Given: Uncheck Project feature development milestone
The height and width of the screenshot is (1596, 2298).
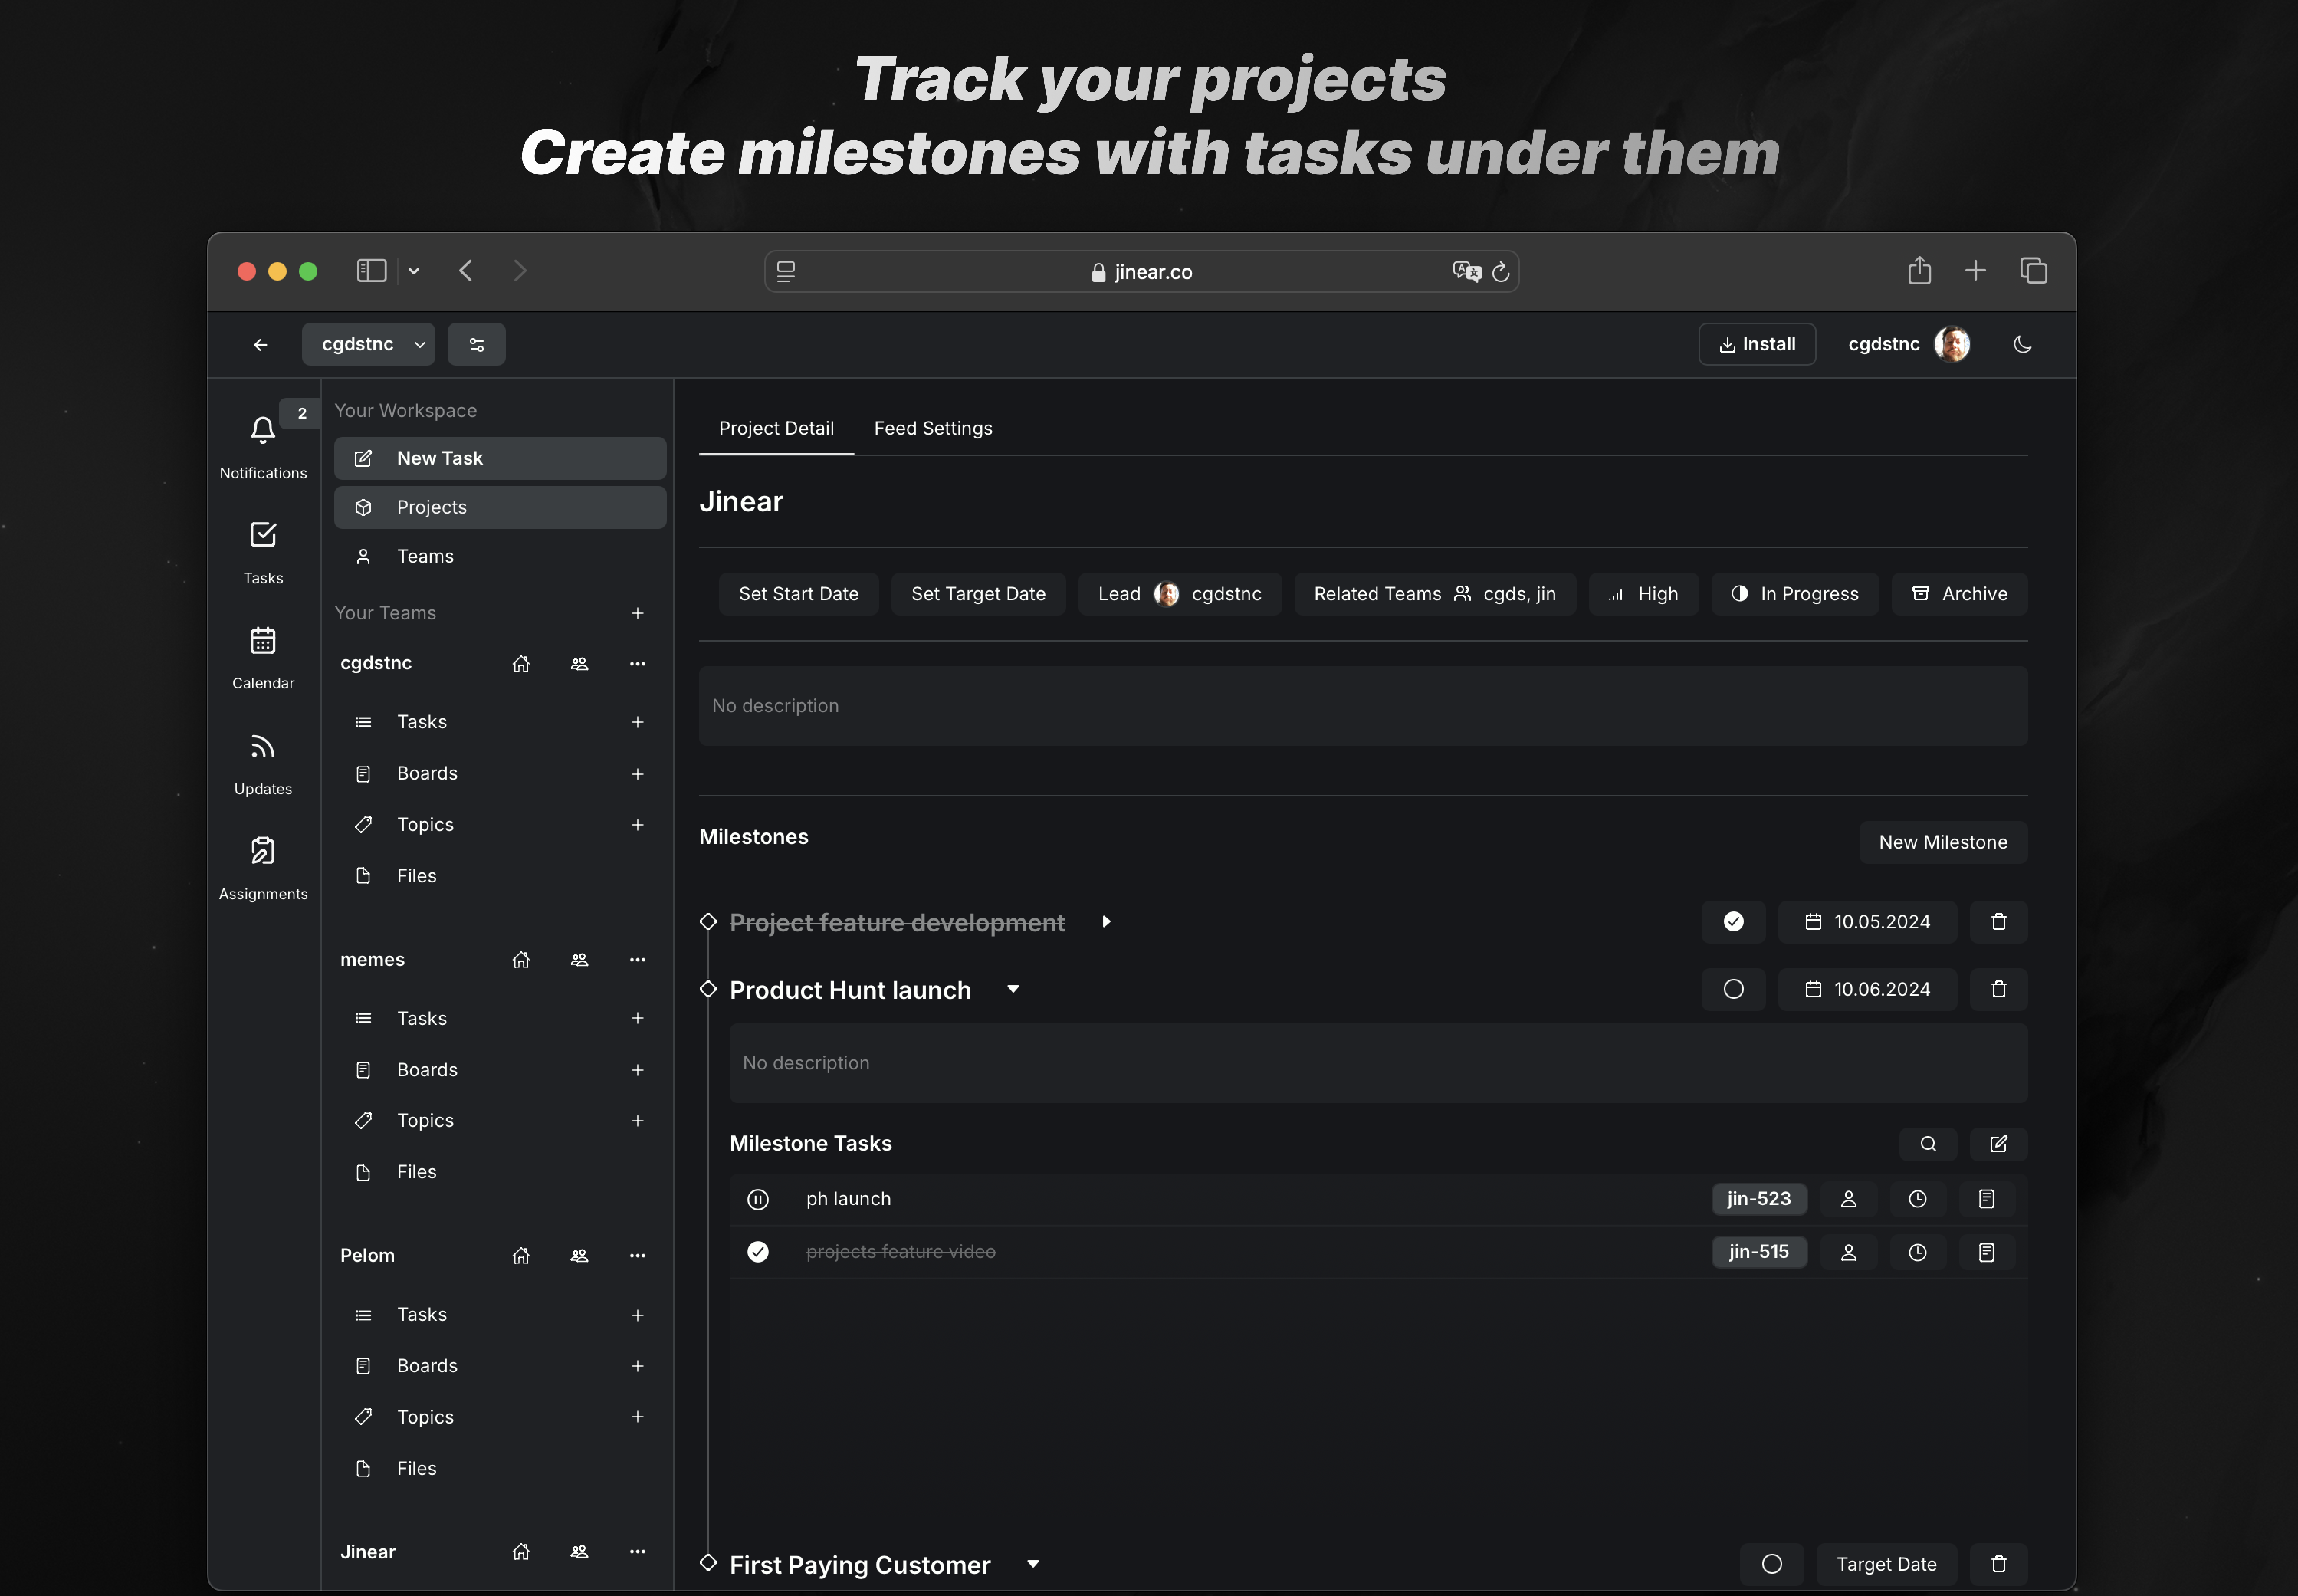Looking at the screenshot, I should [1733, 922].
